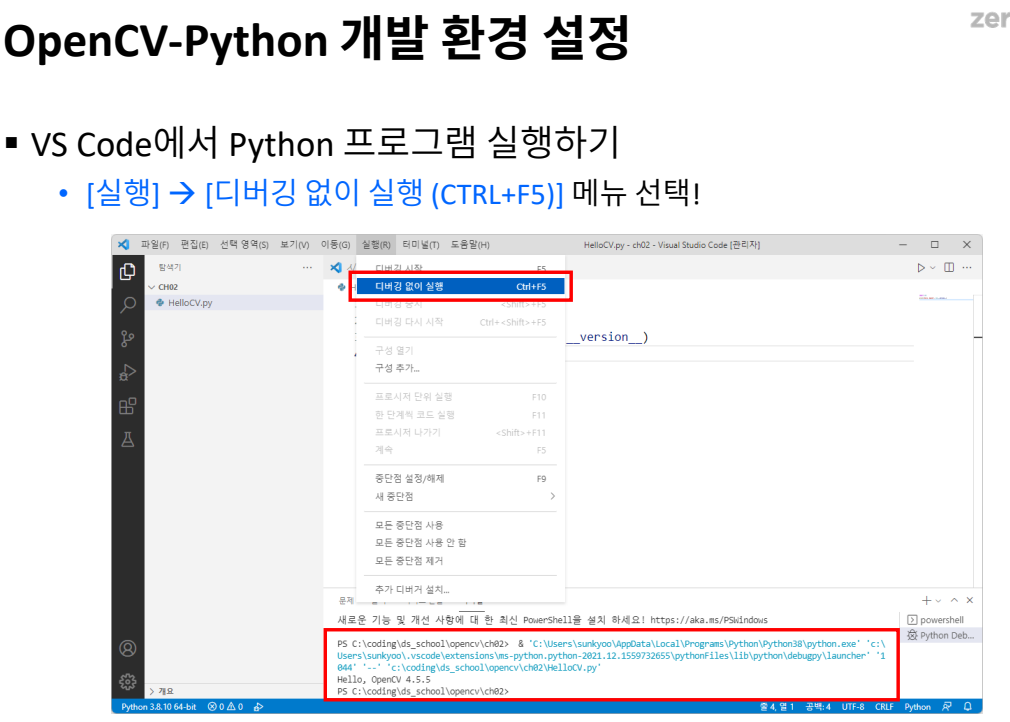1010x722 pixels.
Task: Click the 공백: 4 indentation setting
Action: pos(818,707)
